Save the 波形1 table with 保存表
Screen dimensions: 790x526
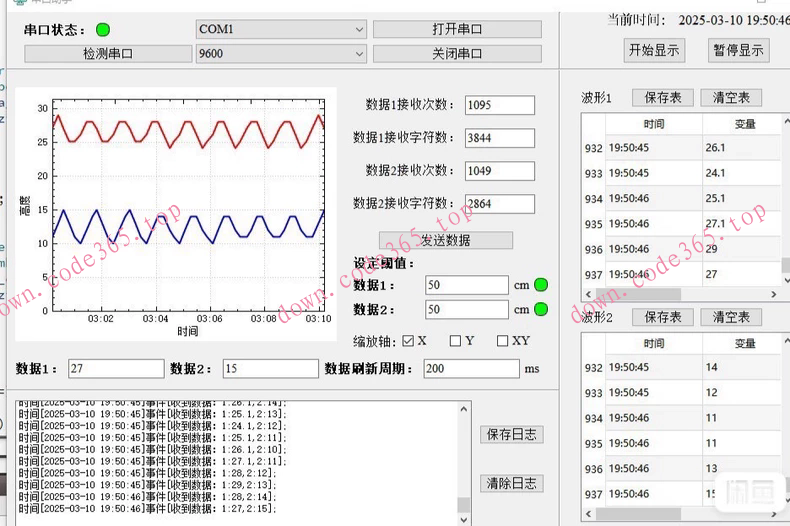coord(663,98)
